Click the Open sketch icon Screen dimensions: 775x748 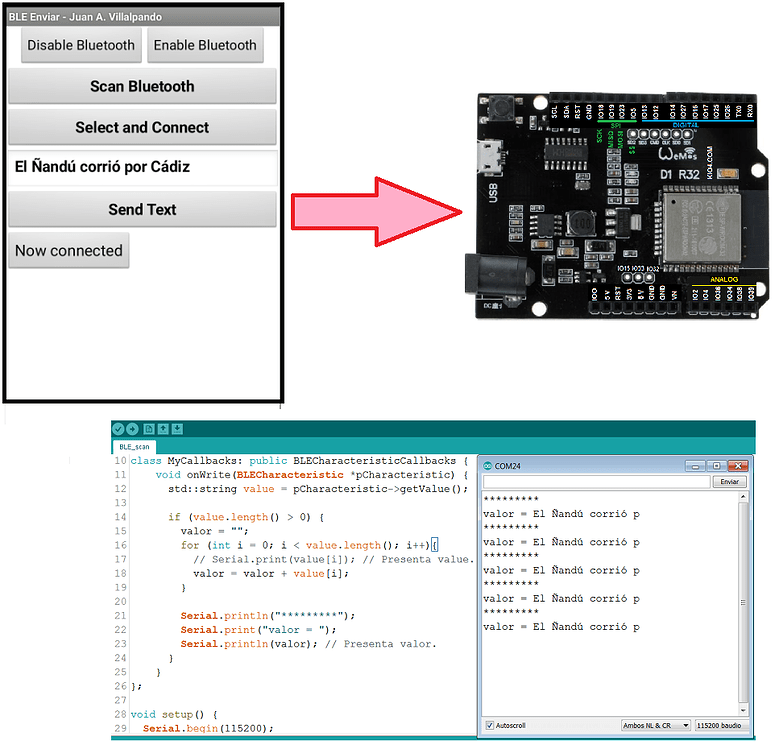click(163, 429)
